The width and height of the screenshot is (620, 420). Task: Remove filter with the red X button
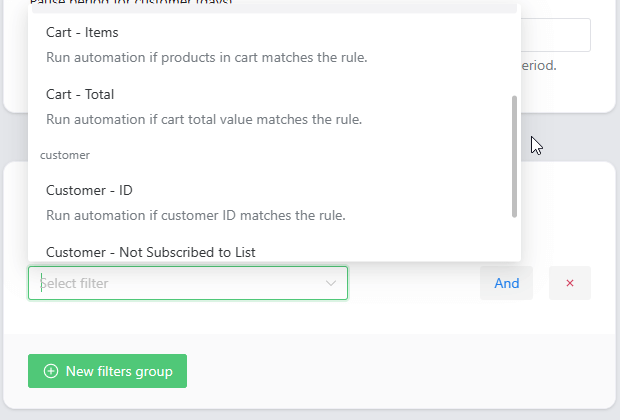click(x=570, y=283)
